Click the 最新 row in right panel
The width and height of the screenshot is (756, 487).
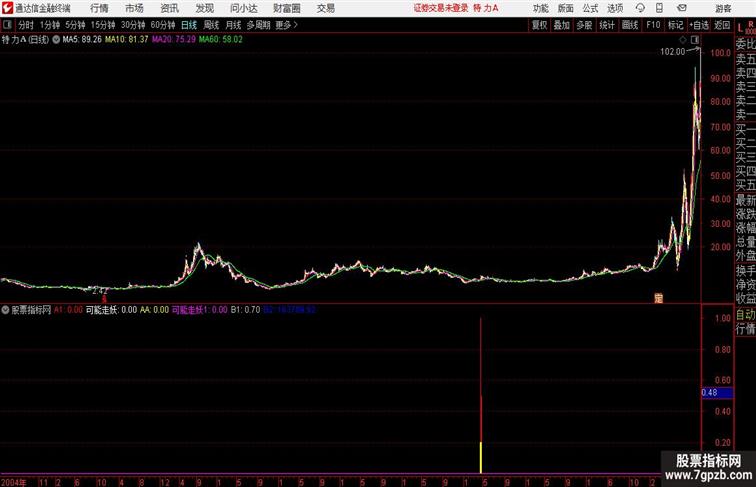click(745, 200)
